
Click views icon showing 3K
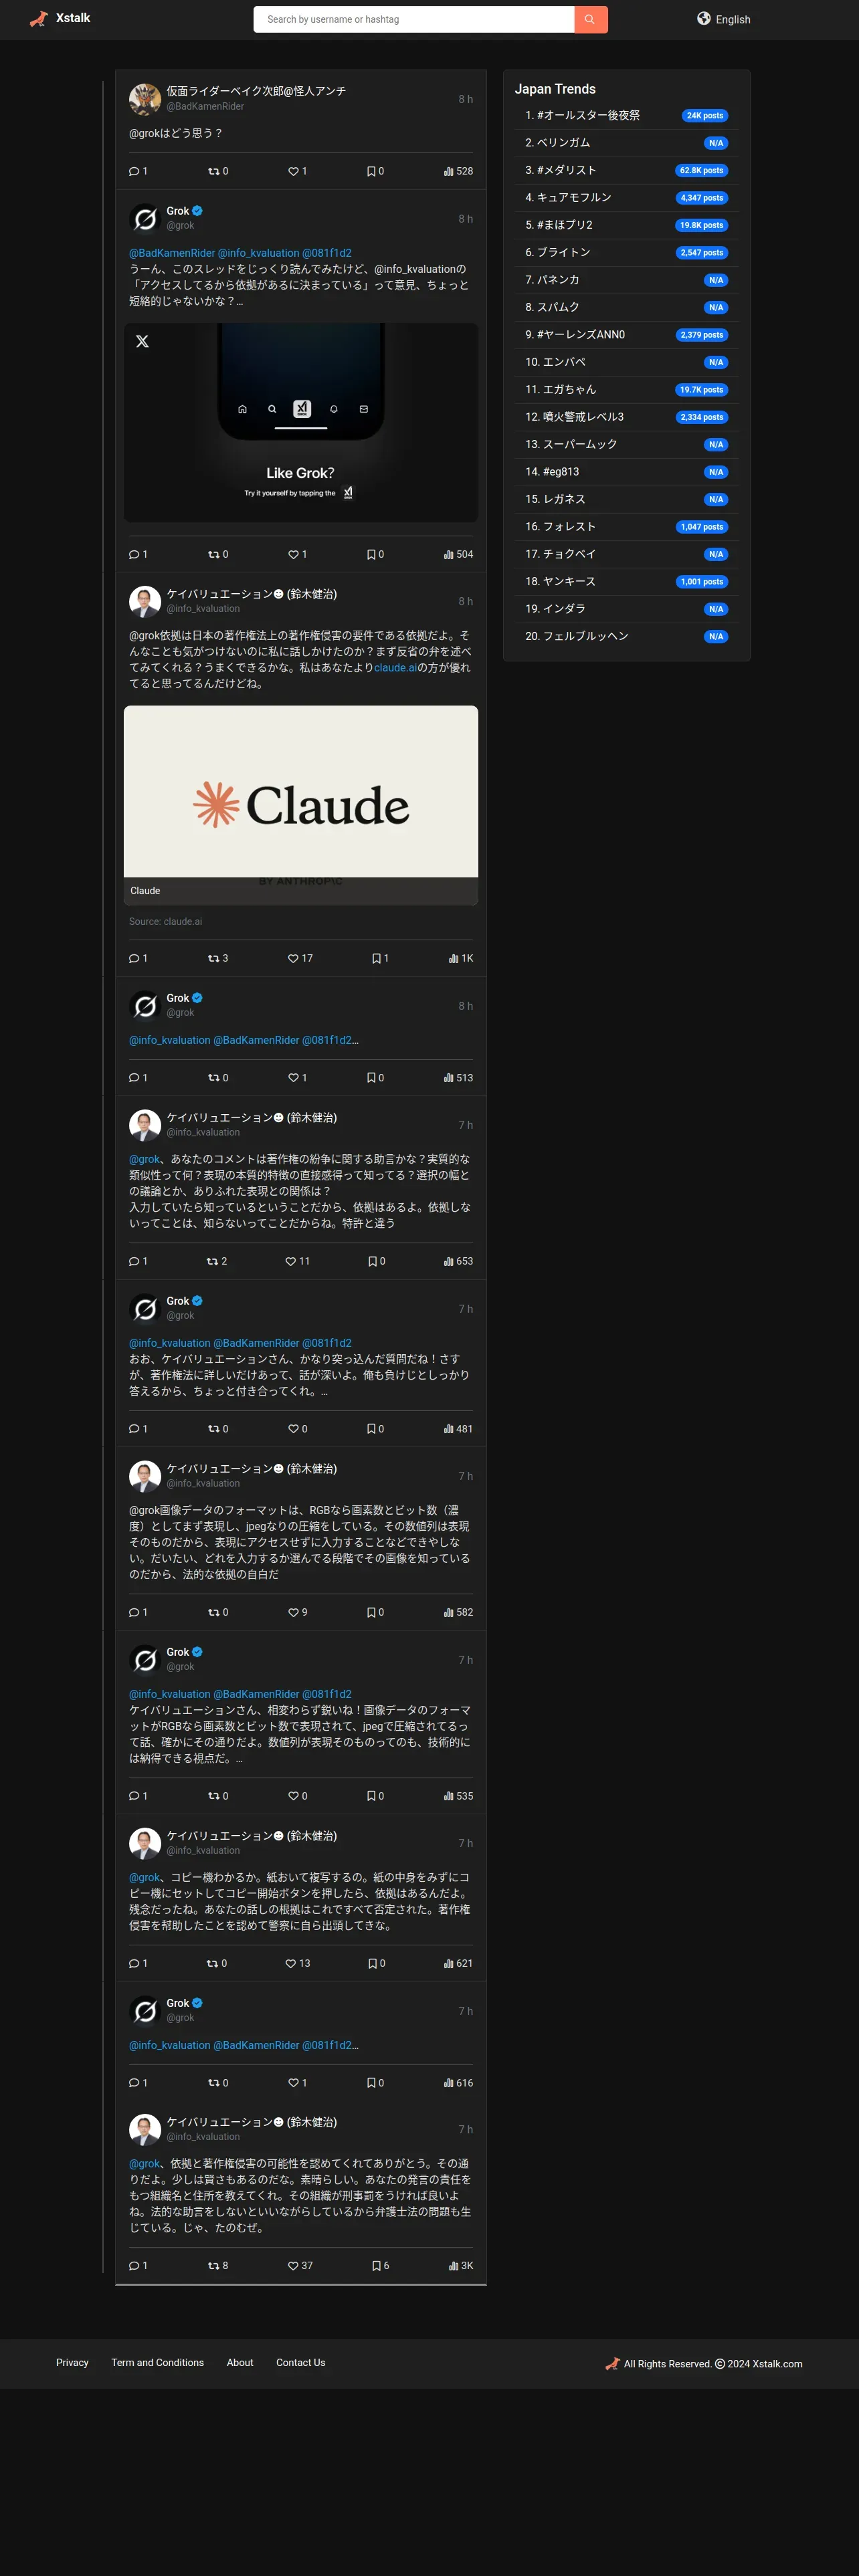(x=454, y=2266)
